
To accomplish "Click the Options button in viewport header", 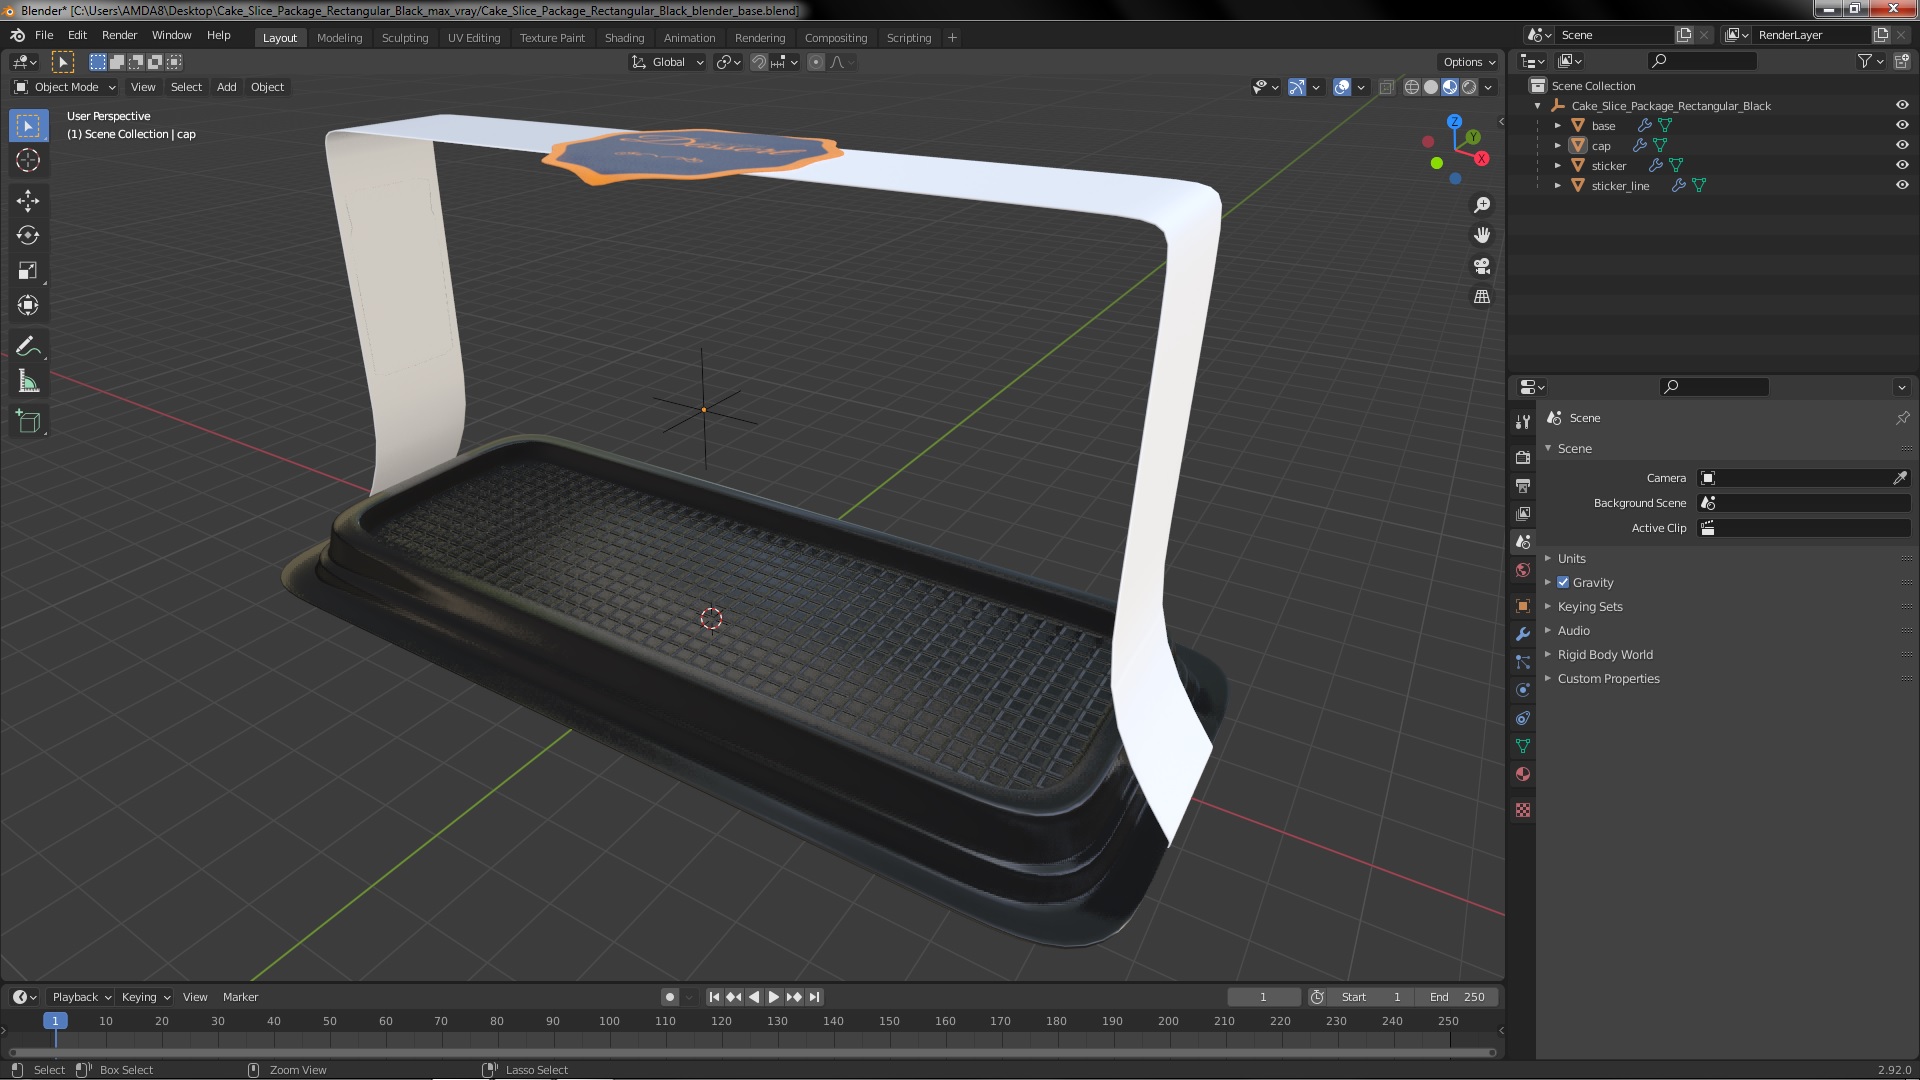I will coord(1468,62).
